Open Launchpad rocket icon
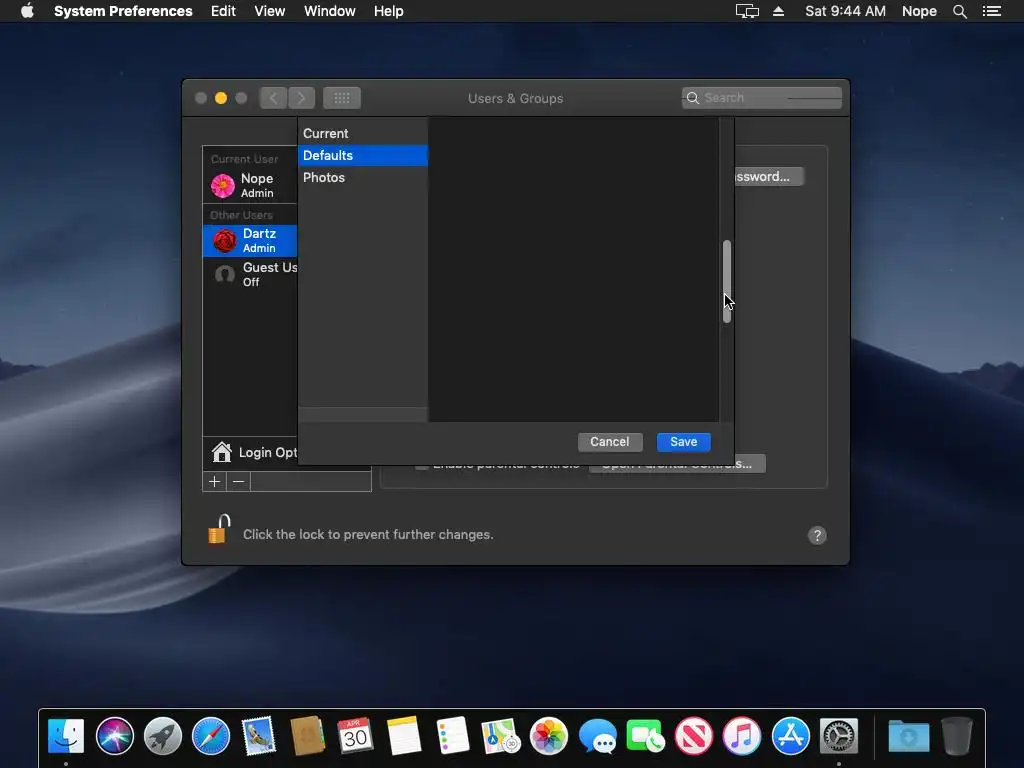The image size is (1024, 768). coord(163,736)
